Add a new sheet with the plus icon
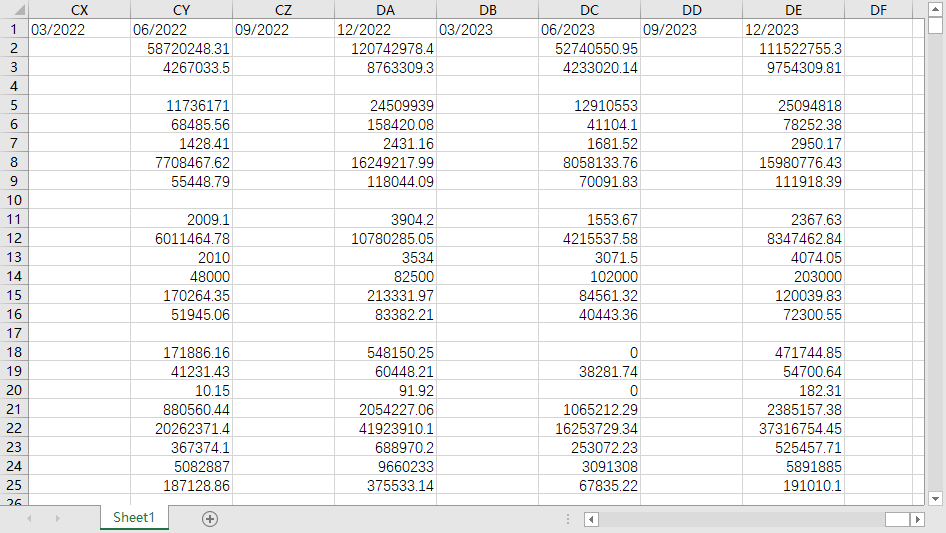The height and width of the screenshot is (533, 946). [210, 519]
